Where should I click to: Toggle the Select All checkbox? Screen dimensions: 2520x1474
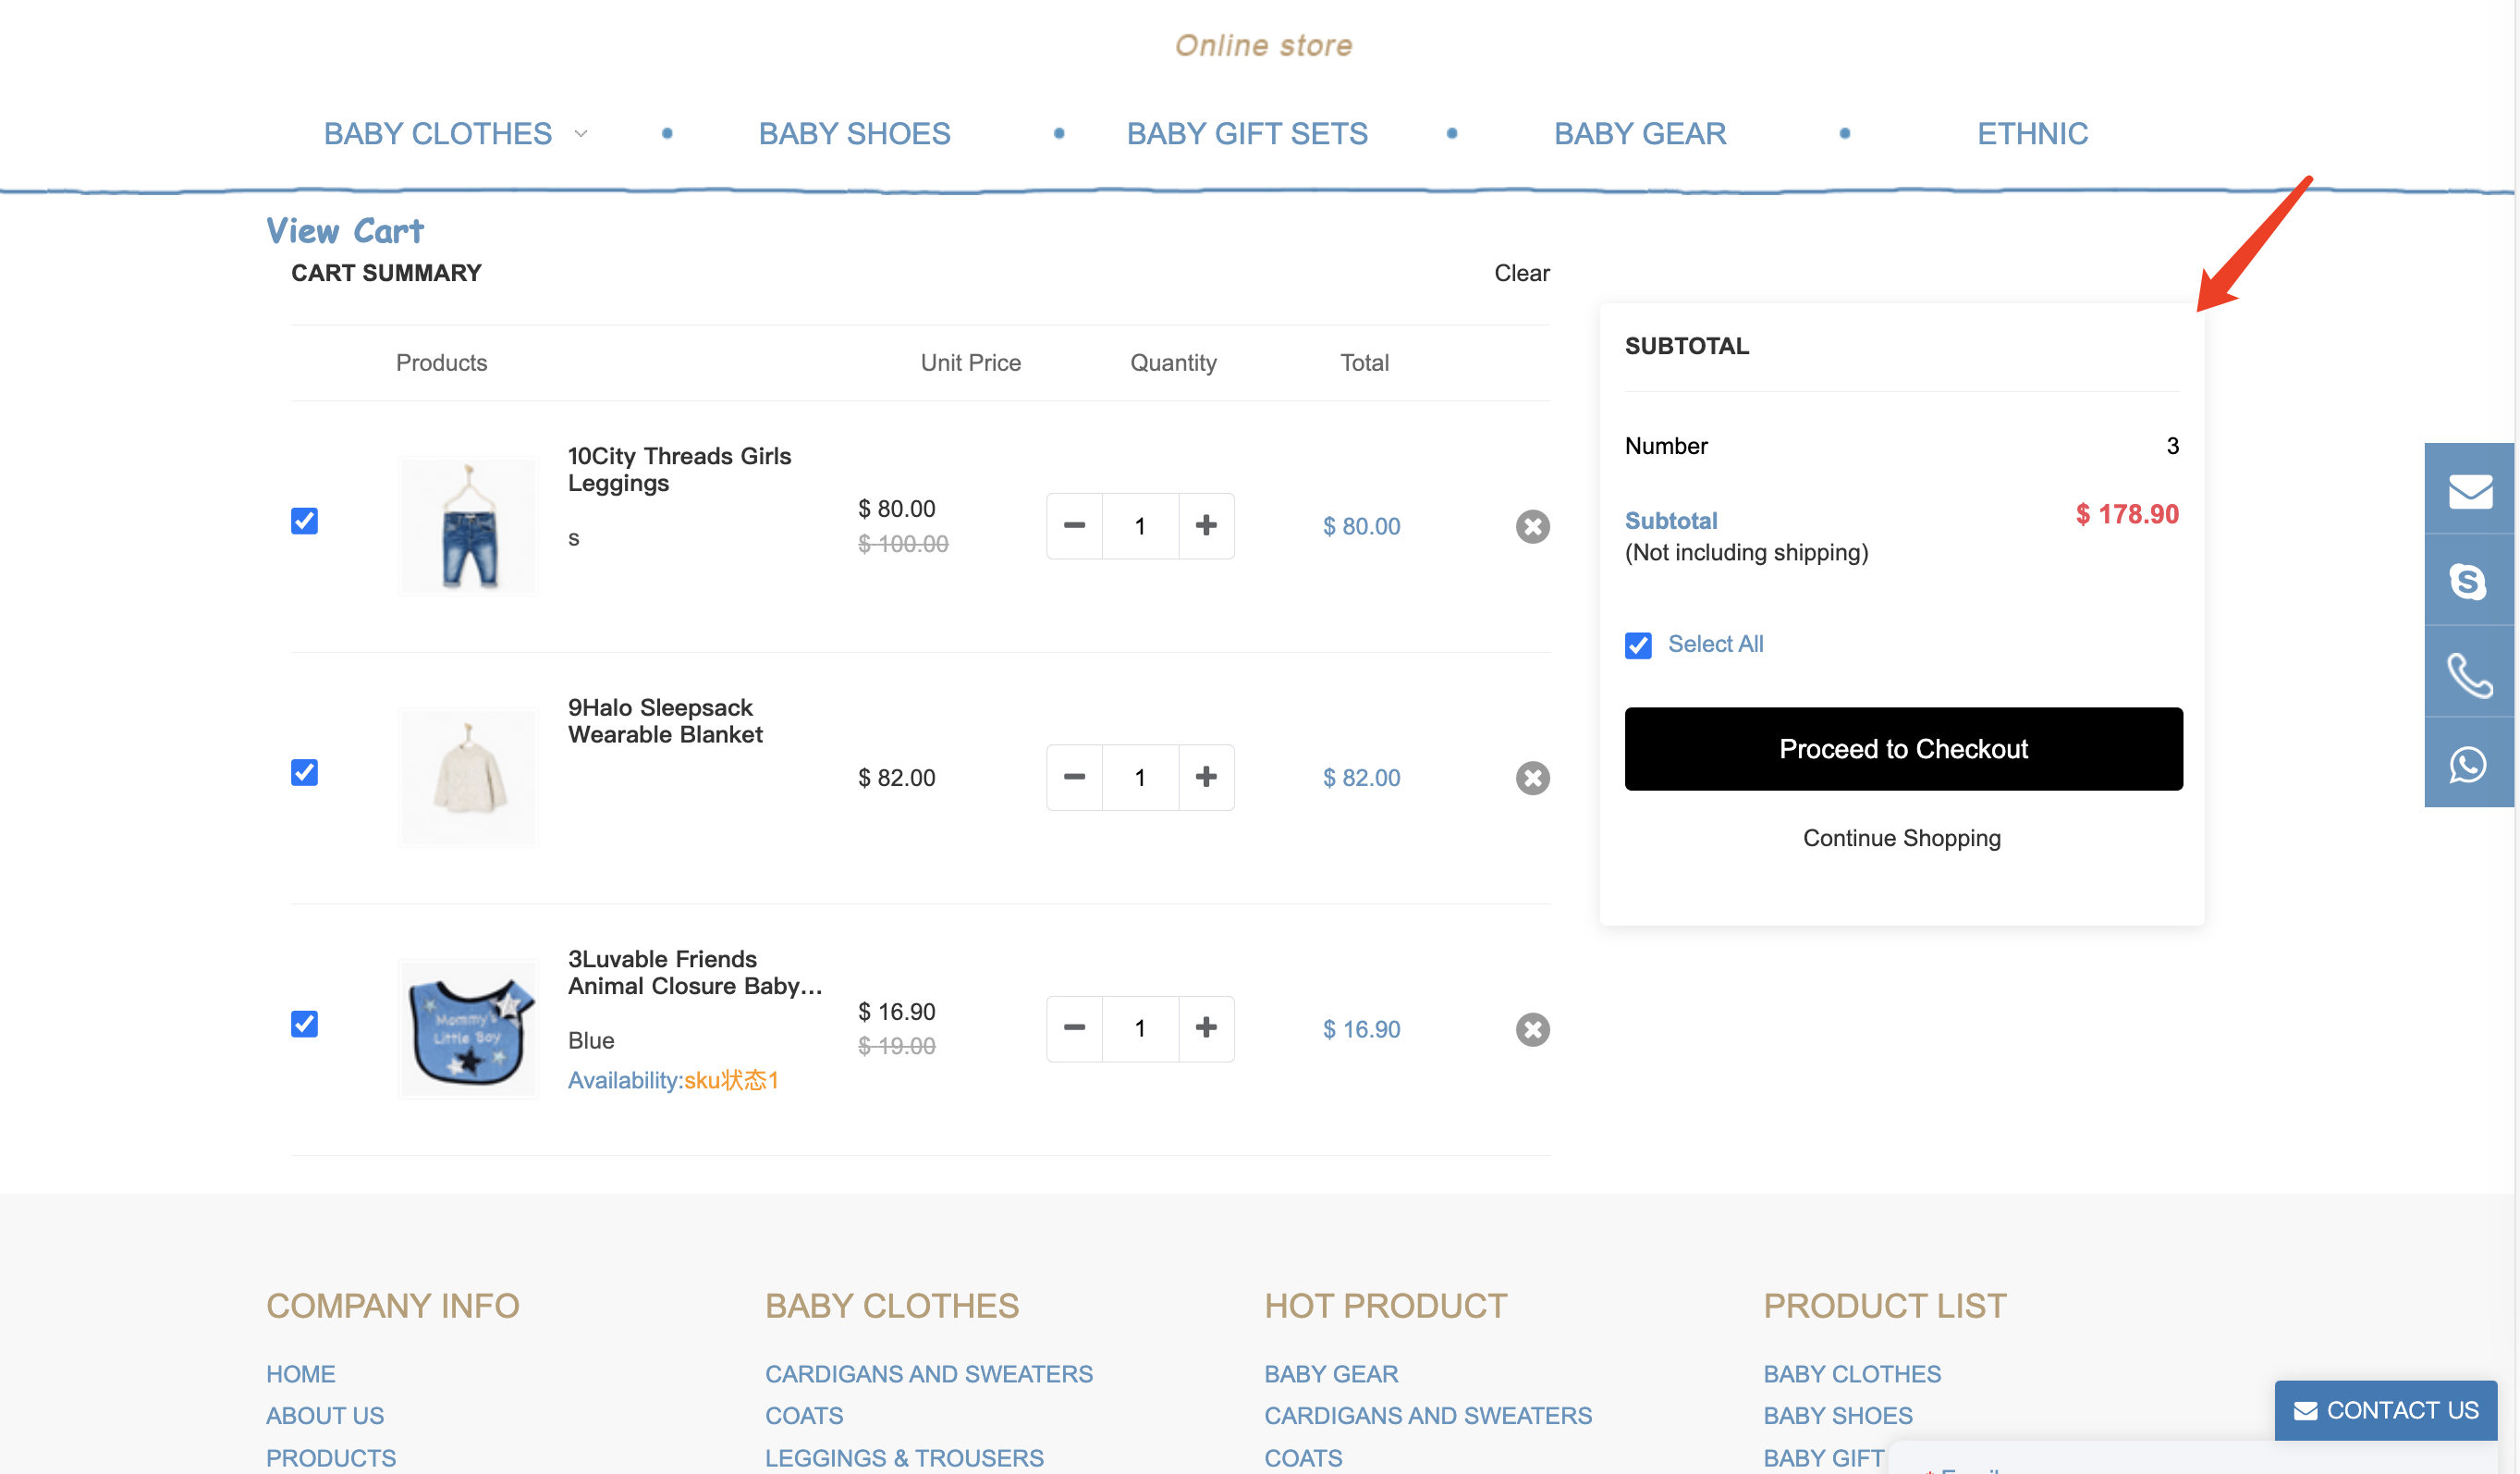pos(1638,645)
